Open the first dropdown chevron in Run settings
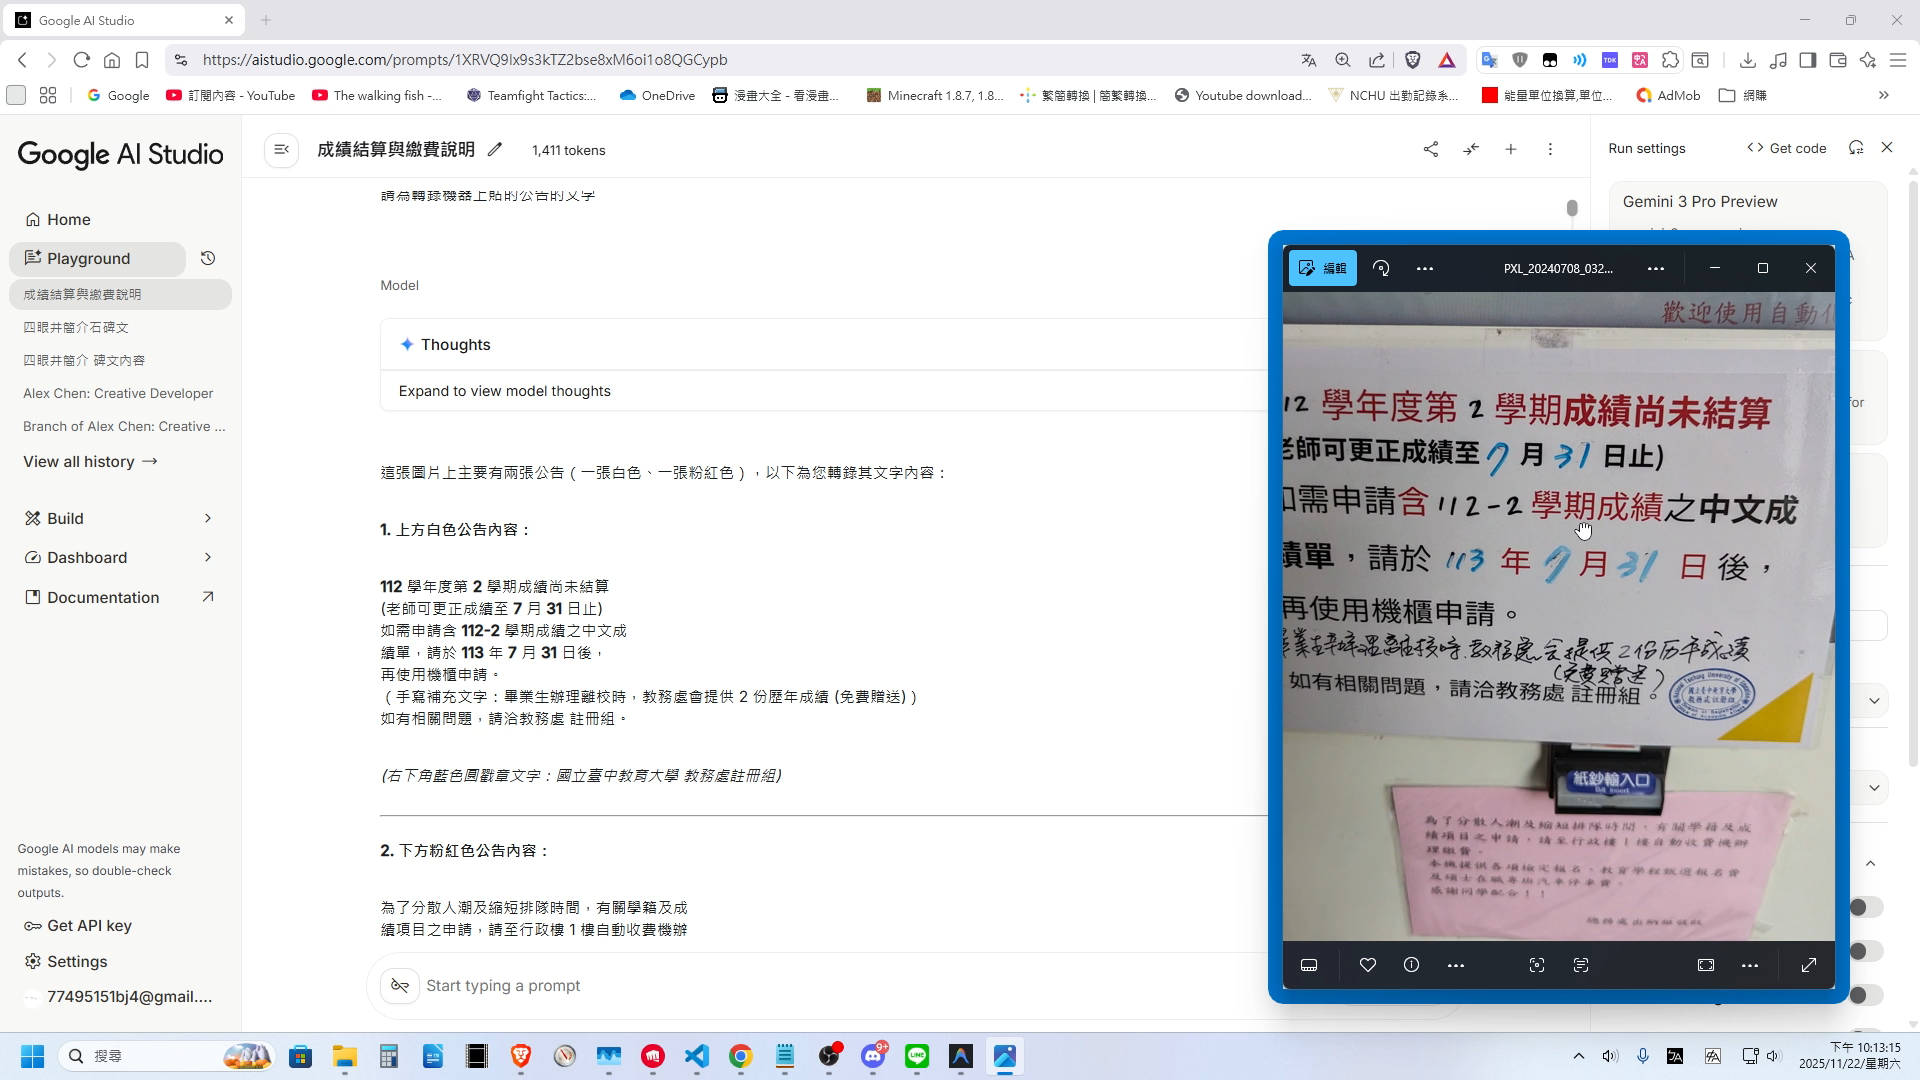This screenshot has height=1080, width=1920. tap(1874, 701)
